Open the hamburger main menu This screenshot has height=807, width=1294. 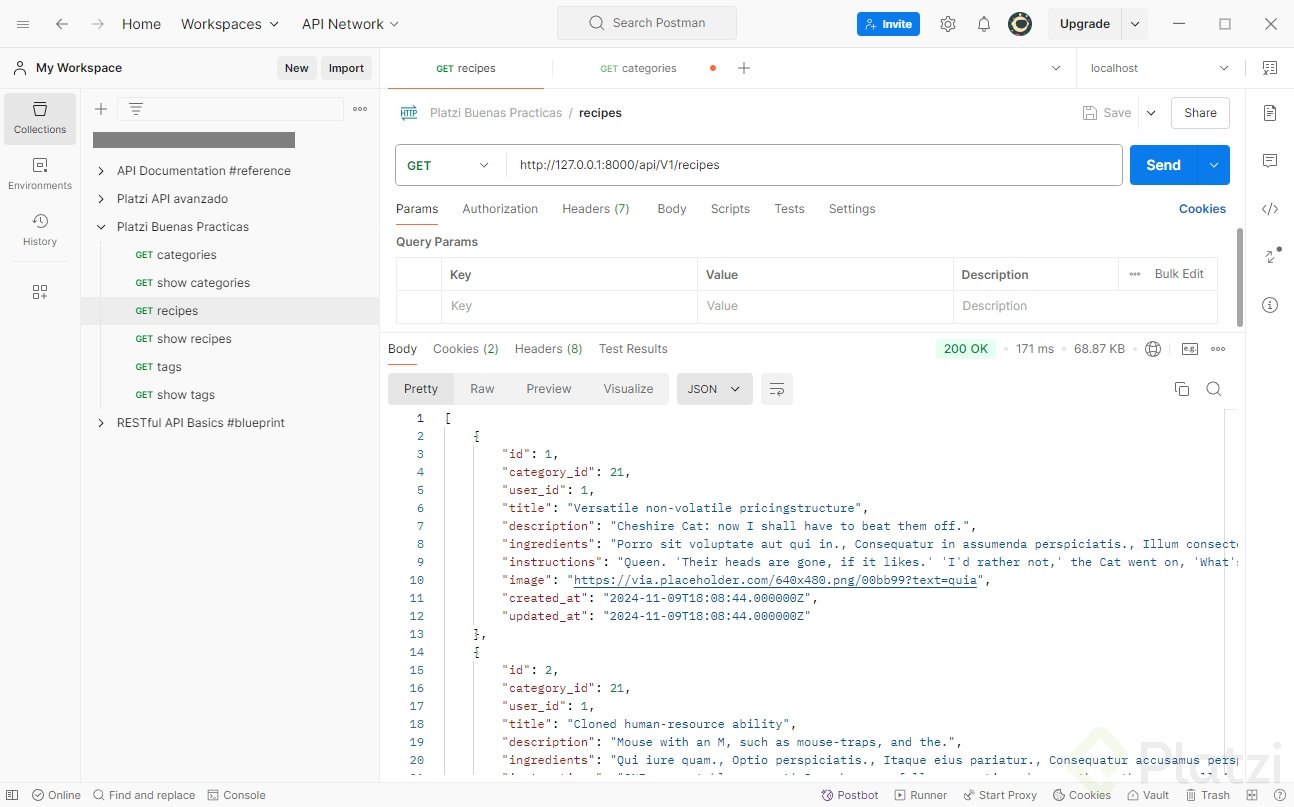[x=23, y=24]
